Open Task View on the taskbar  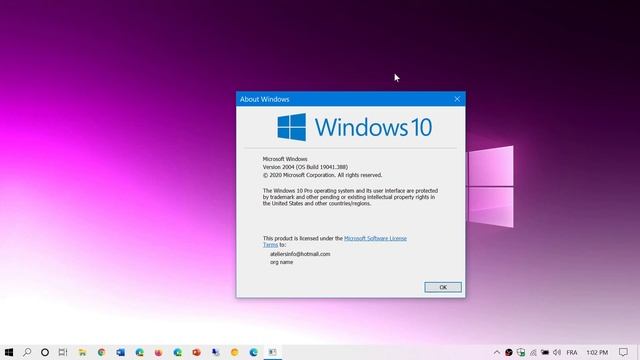coord(63,352)
